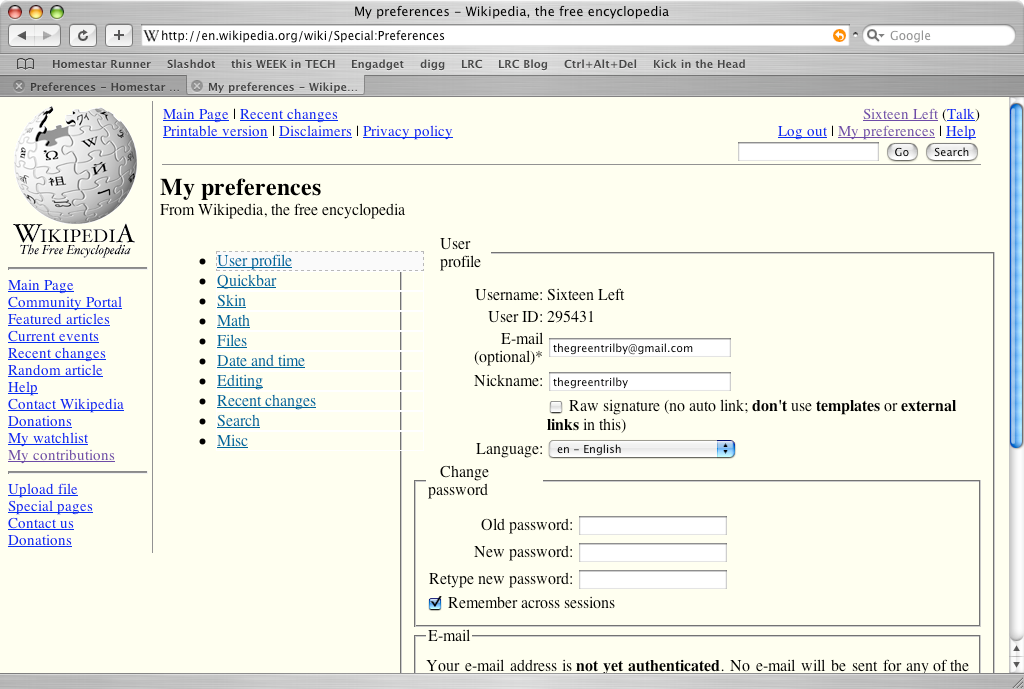Click the E-mail address input field
The height and width of the screenshot is (689, 1024).
pos(639,348)
